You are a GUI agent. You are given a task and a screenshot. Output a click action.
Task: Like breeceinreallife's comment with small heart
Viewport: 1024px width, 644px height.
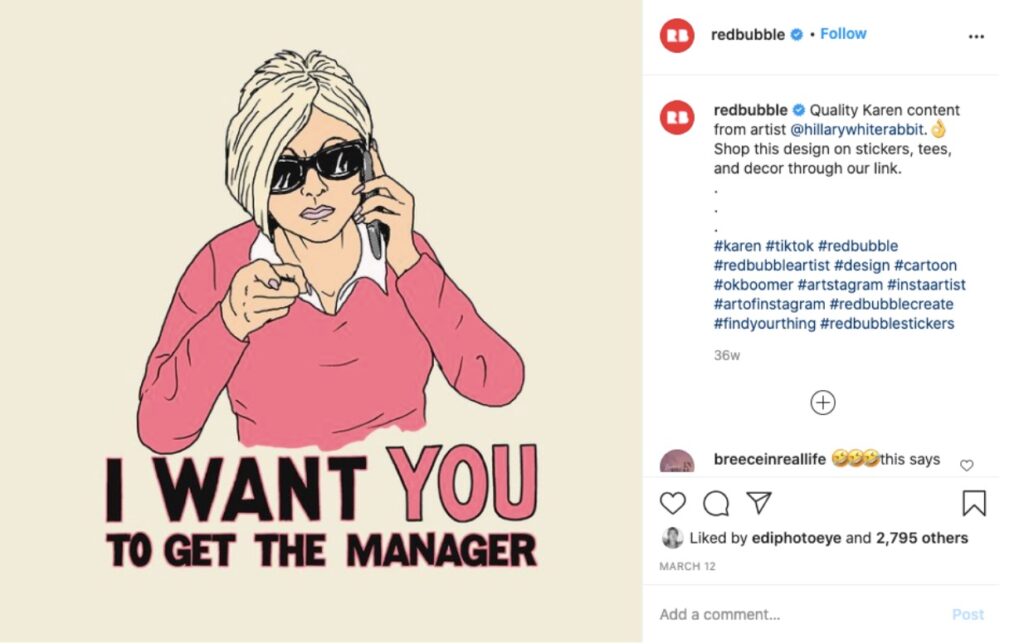click(x=967, y=464)
